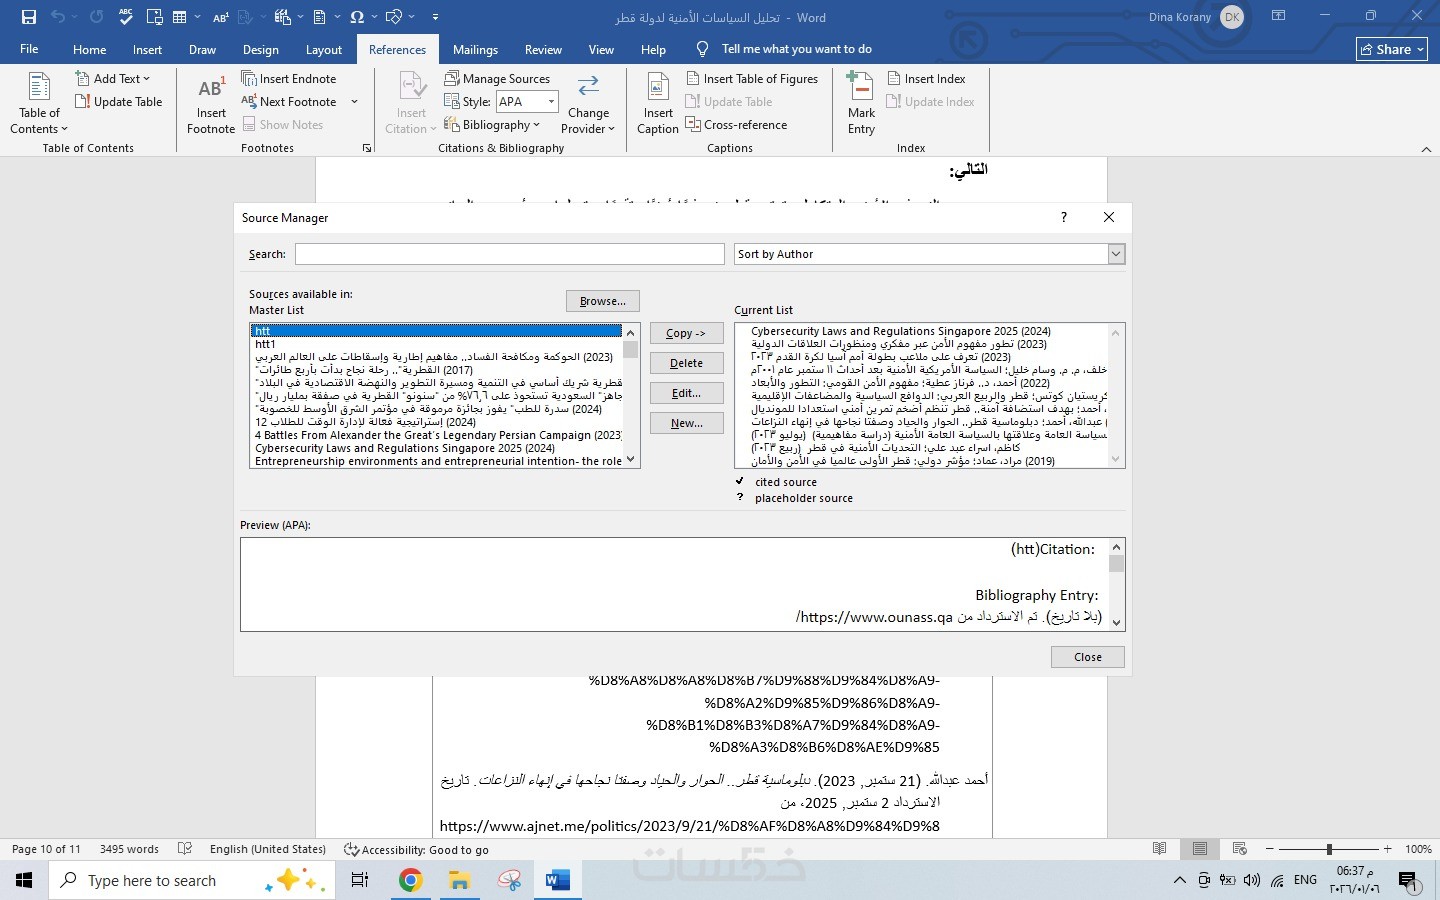
Task: Click the zoom slider in status bar
Action: (x=1329, y=849)
